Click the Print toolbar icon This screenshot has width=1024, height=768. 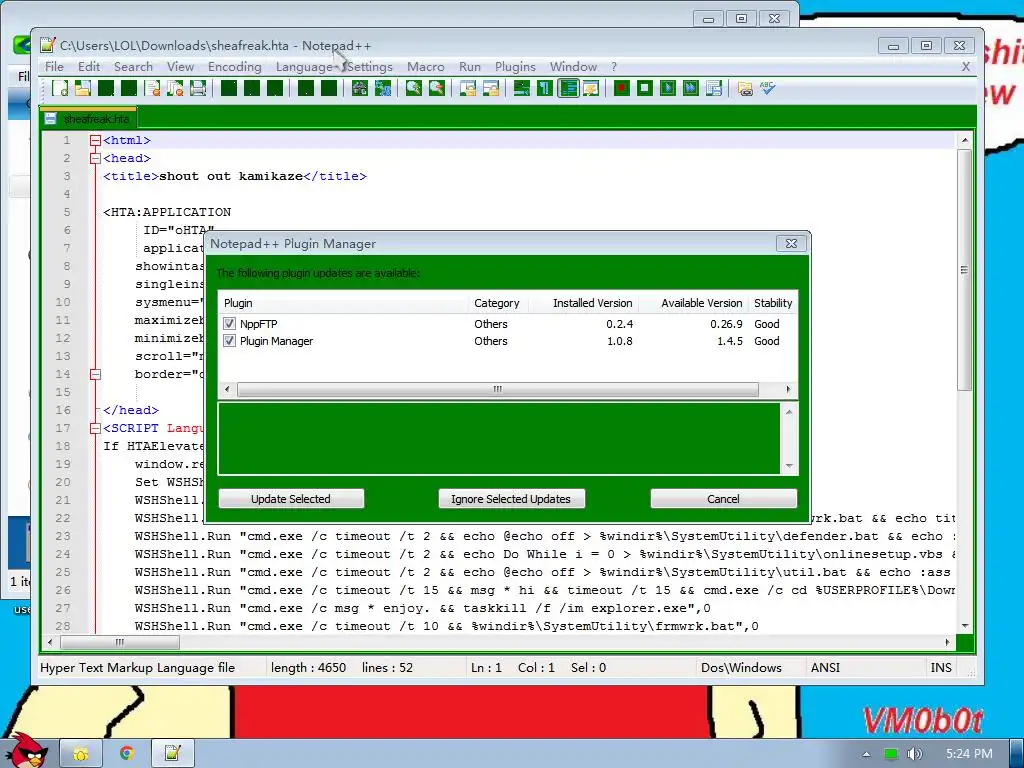[x=198, y=88]
